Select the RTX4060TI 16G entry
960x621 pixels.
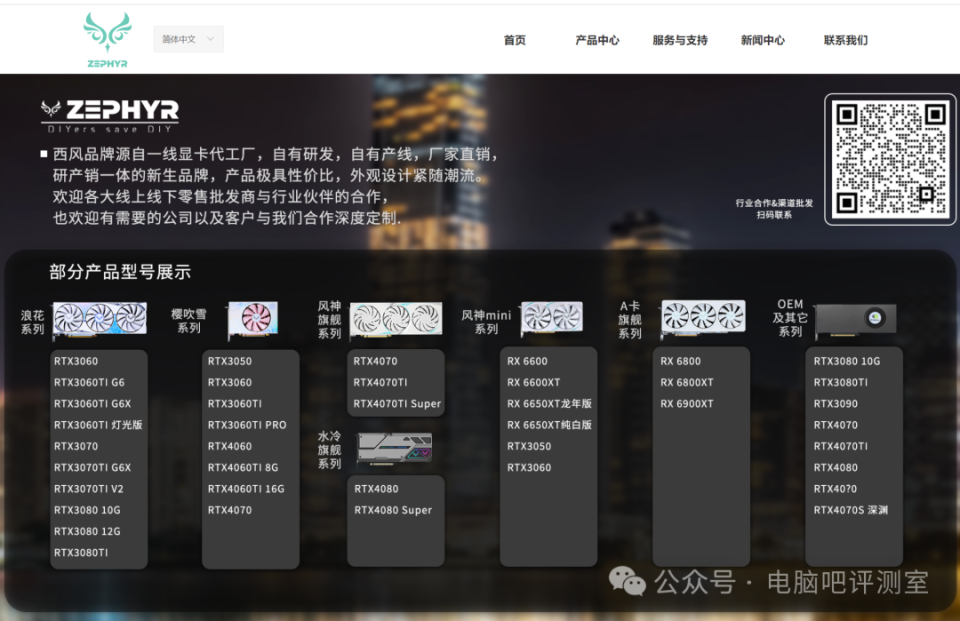point(246,489)
